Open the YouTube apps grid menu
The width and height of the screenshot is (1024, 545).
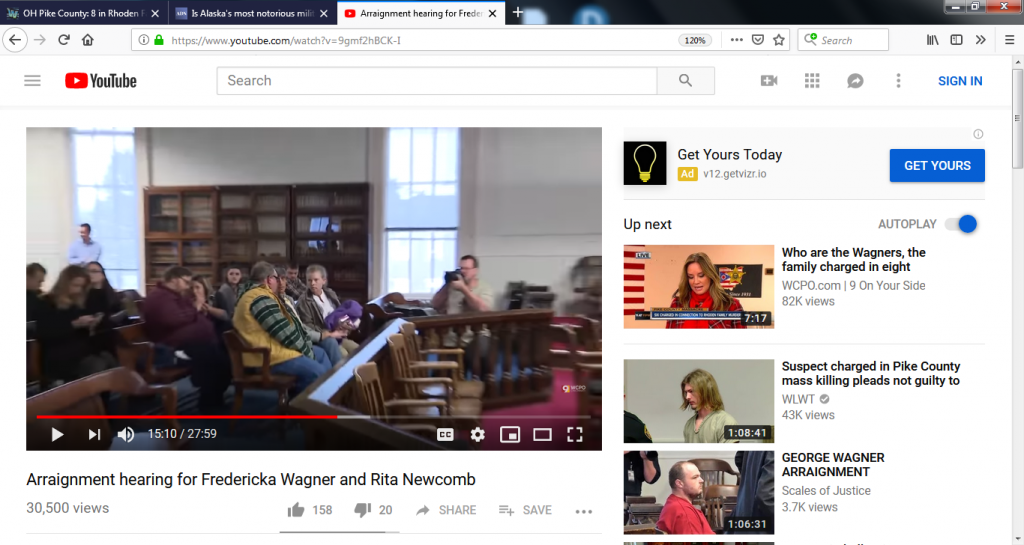[x=812, y=81]
